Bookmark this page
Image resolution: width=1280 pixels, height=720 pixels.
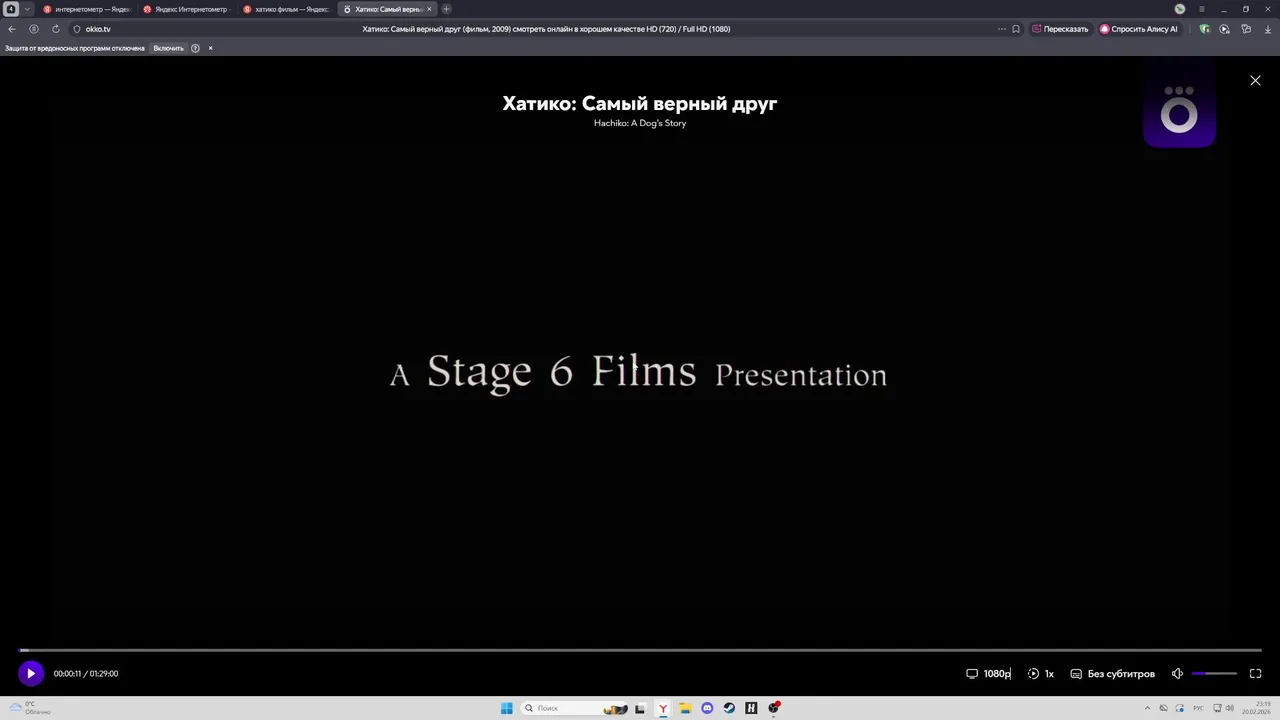pos(1016,29)
